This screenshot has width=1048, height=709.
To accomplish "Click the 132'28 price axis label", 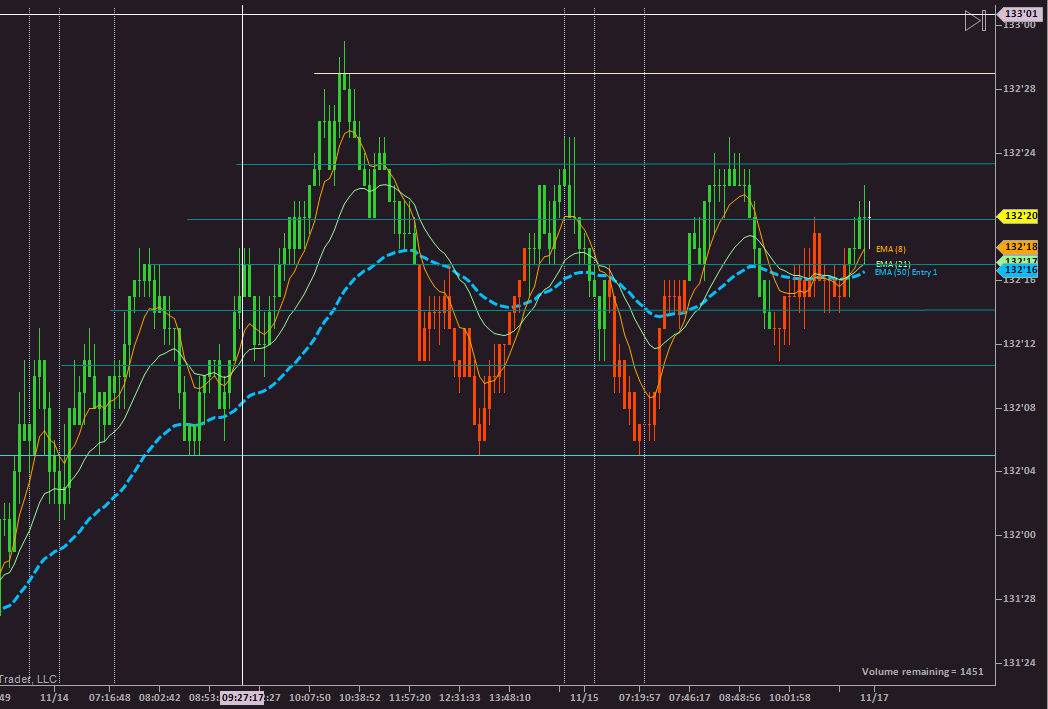I will tap(1019, 89).
